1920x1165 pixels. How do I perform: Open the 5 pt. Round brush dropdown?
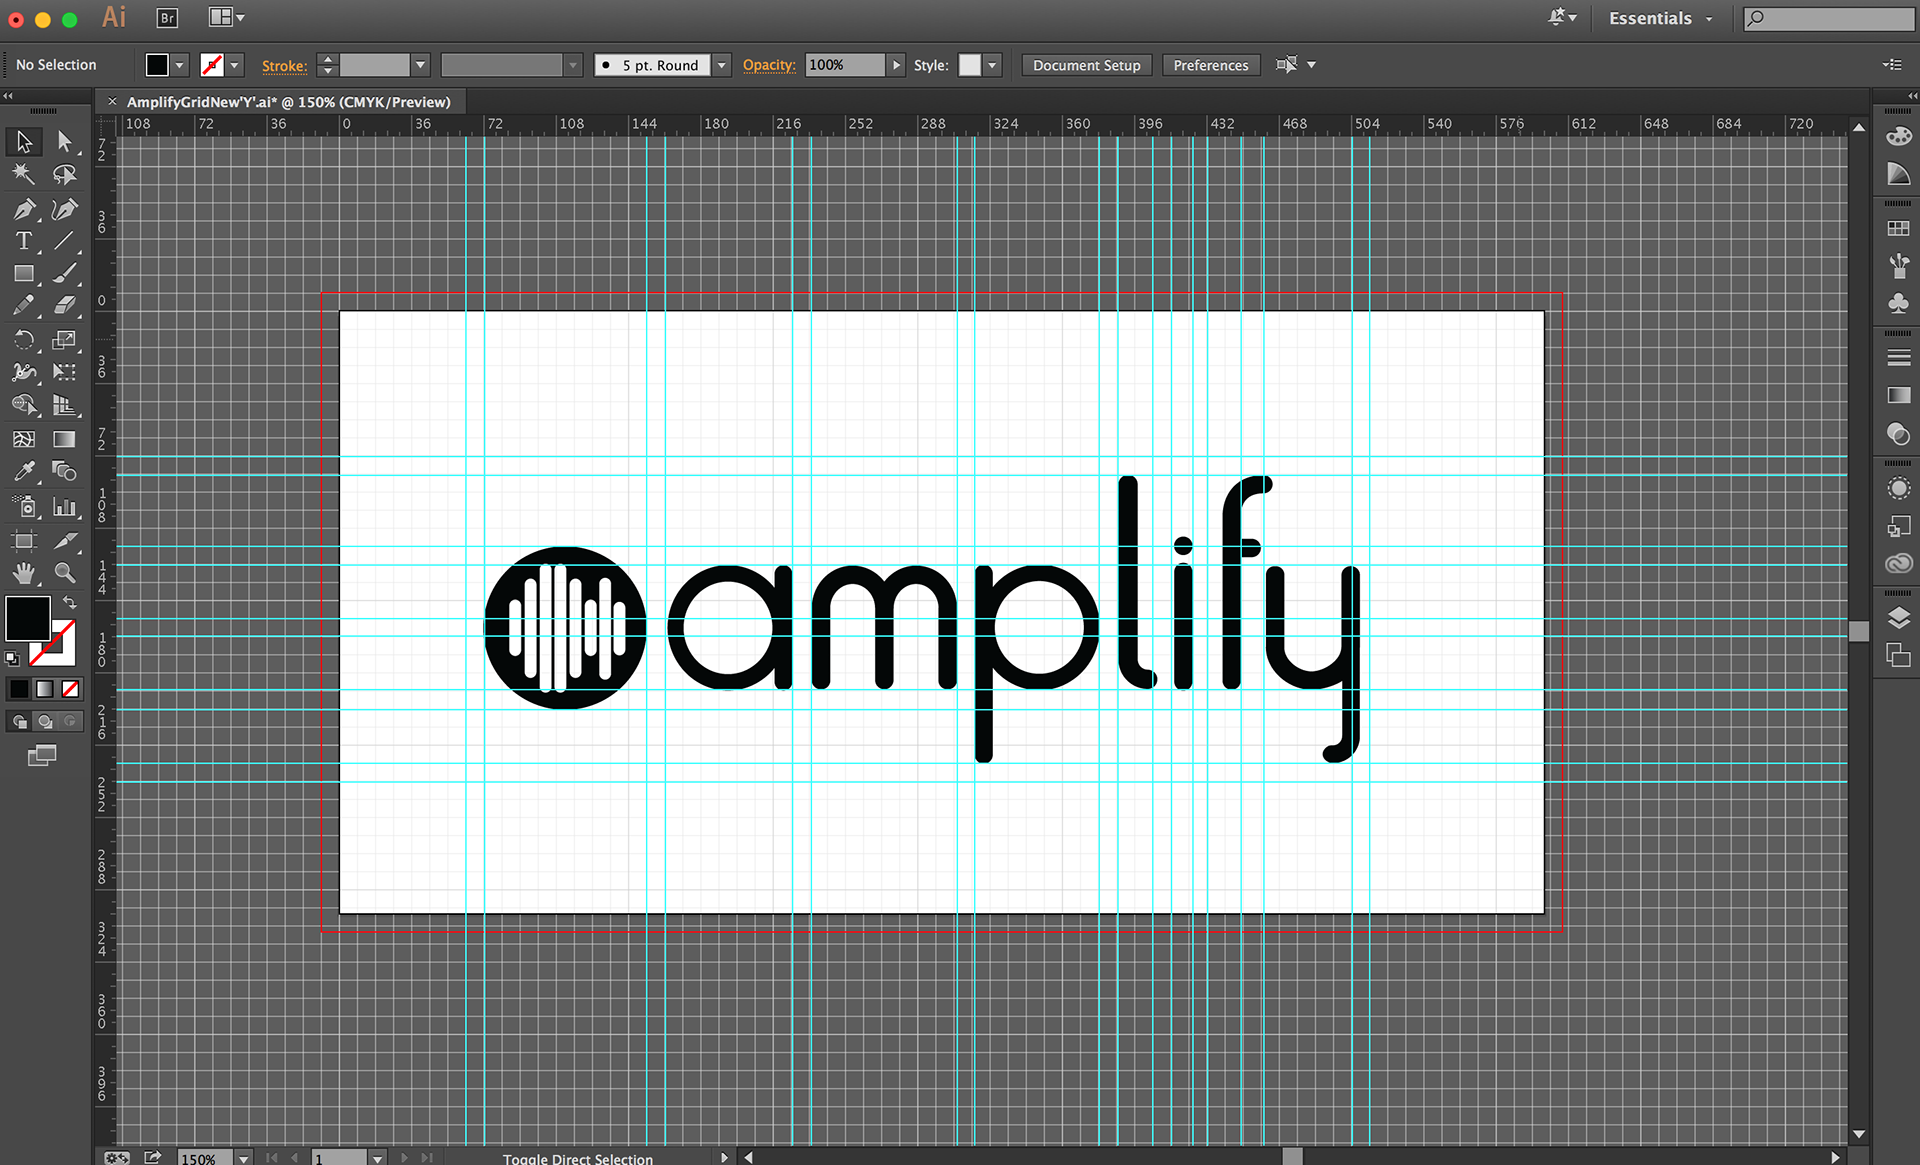tap(722, 65)
